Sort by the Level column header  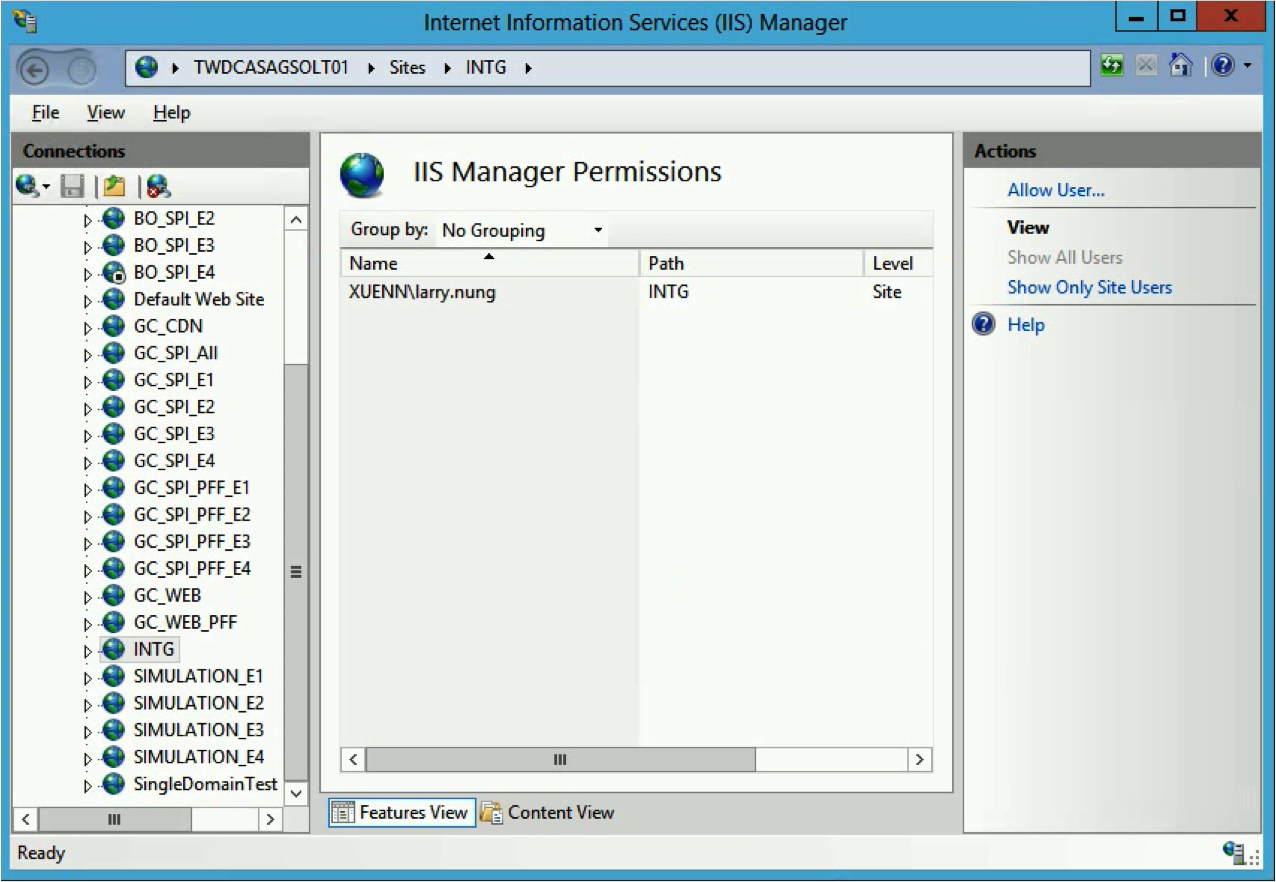(x=897, y=263)
